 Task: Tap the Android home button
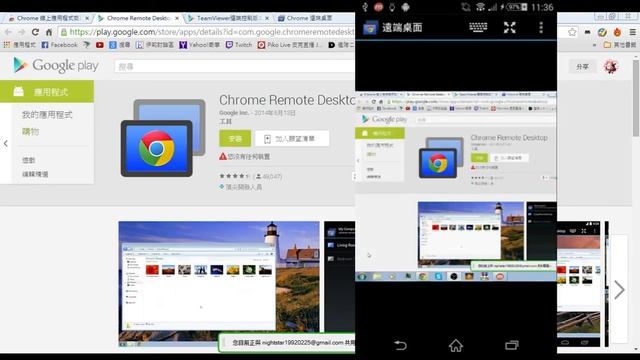click(x=456, y=345)
